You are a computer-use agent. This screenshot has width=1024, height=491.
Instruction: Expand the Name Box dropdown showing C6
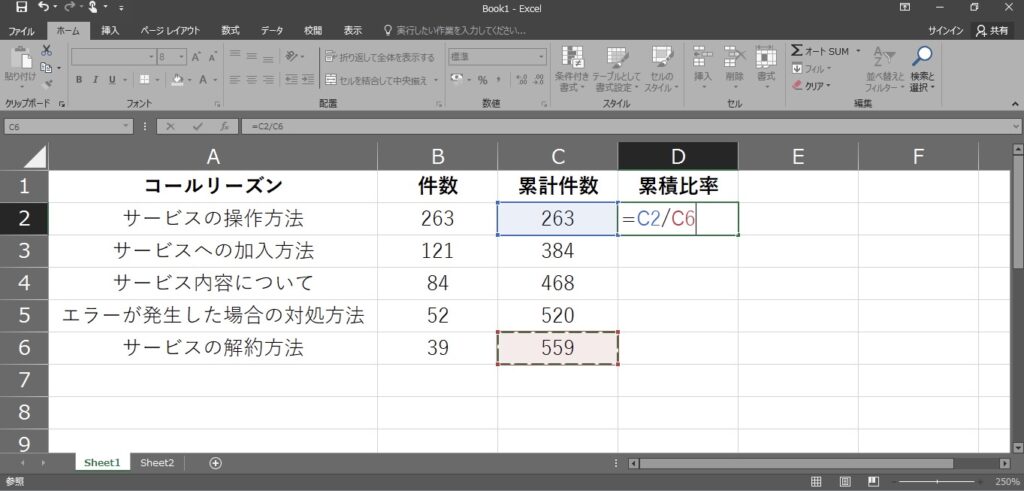(126, 127)
